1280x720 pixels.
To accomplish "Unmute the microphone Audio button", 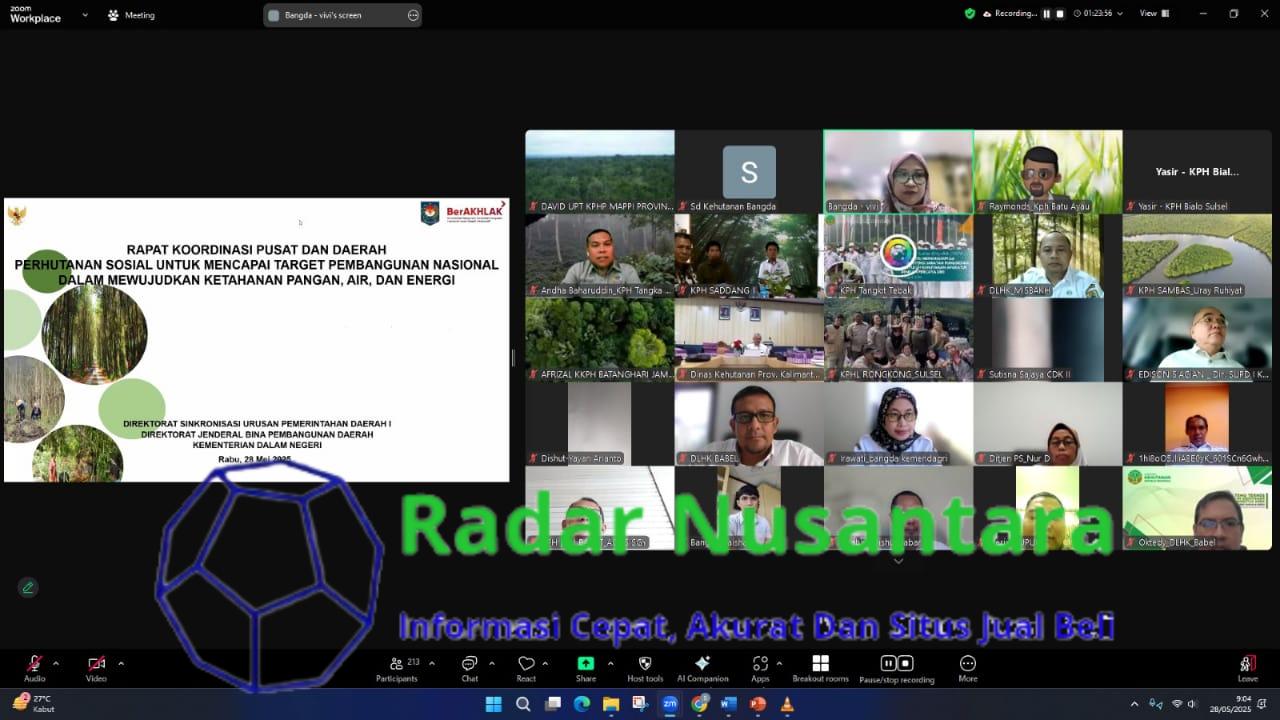I will 34,666.
